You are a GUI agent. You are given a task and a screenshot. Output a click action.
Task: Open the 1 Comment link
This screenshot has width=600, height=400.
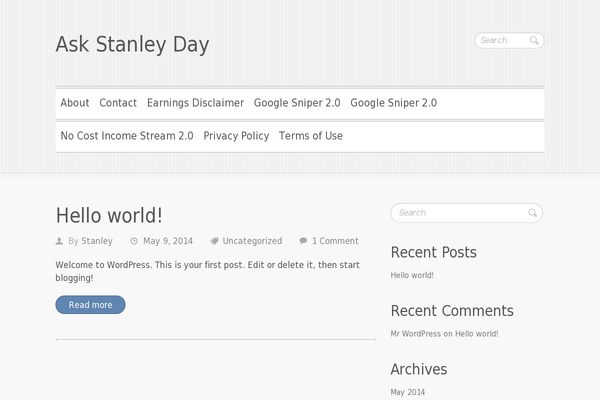335,241
